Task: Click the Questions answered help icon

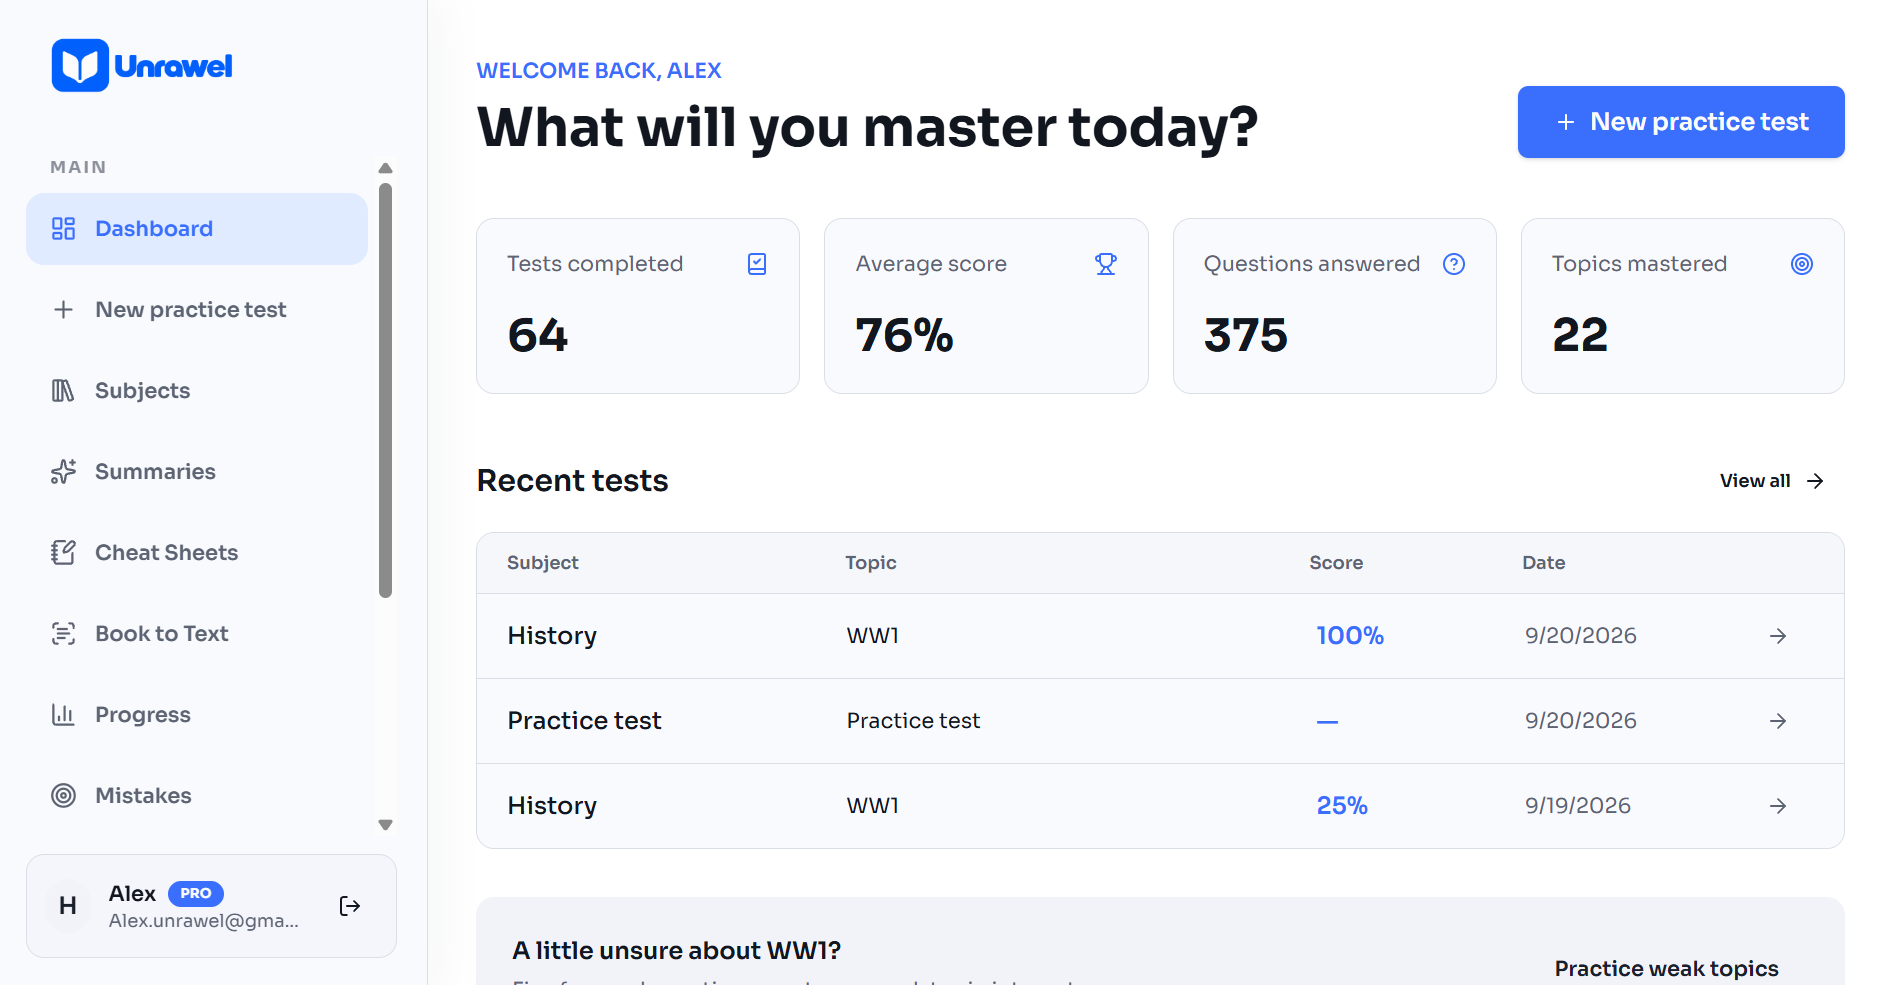Action: pos(1454,264)
